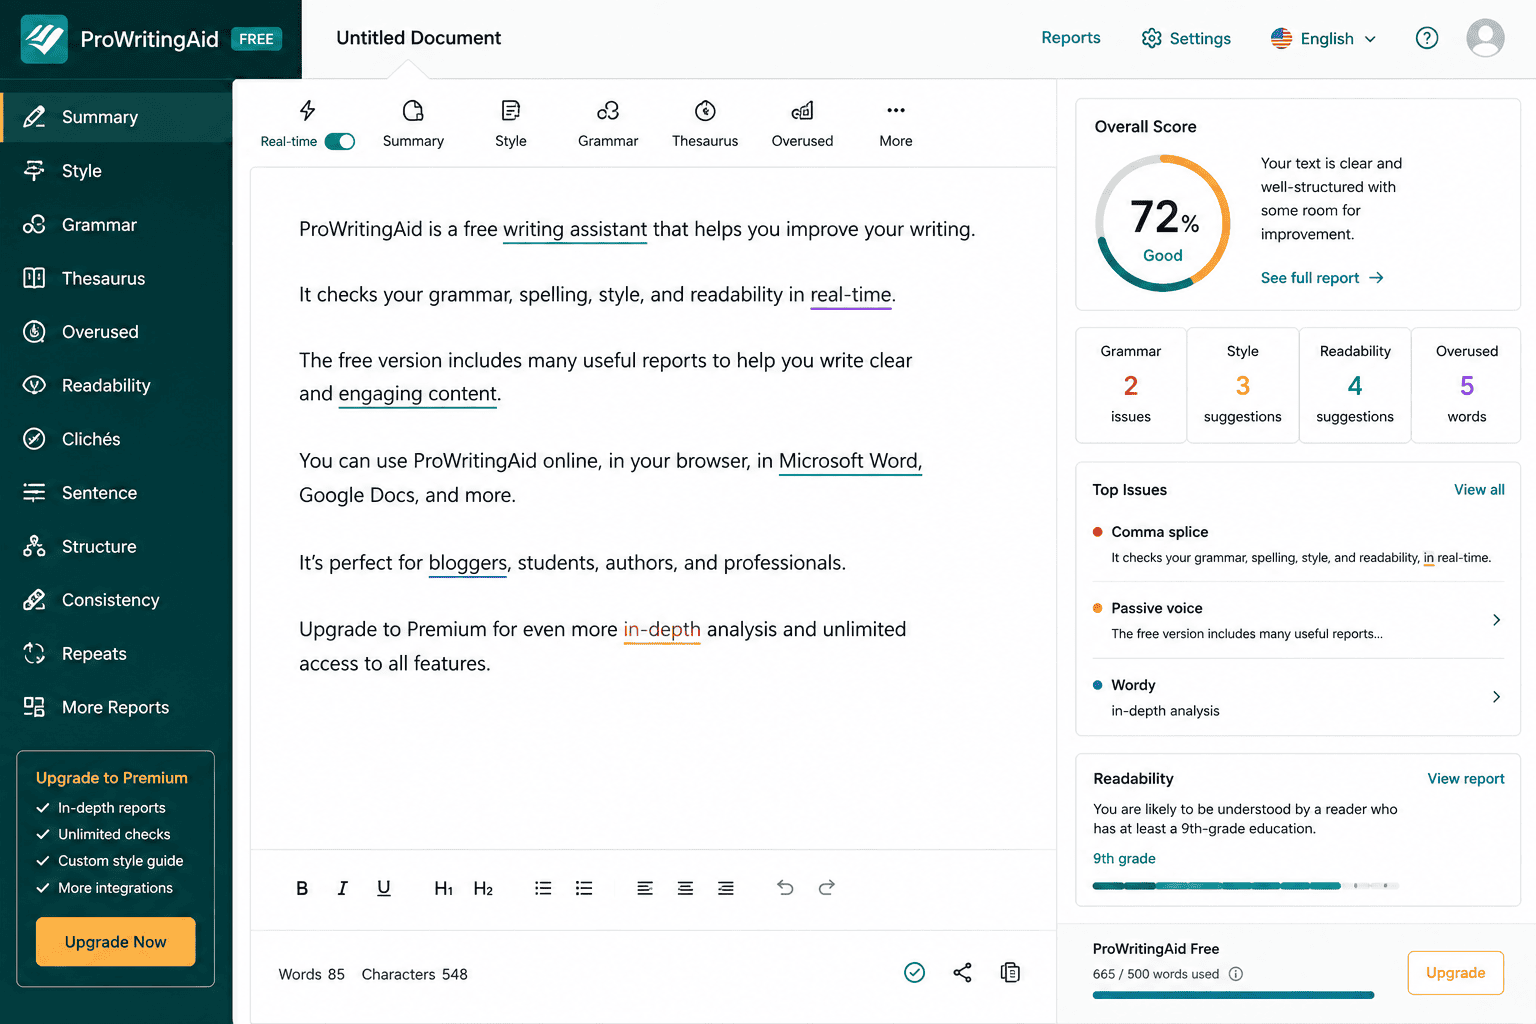The width and height of the screenshot is (1536, 1024).
Task: Redo the last edit
Action: tap(827, 888)
